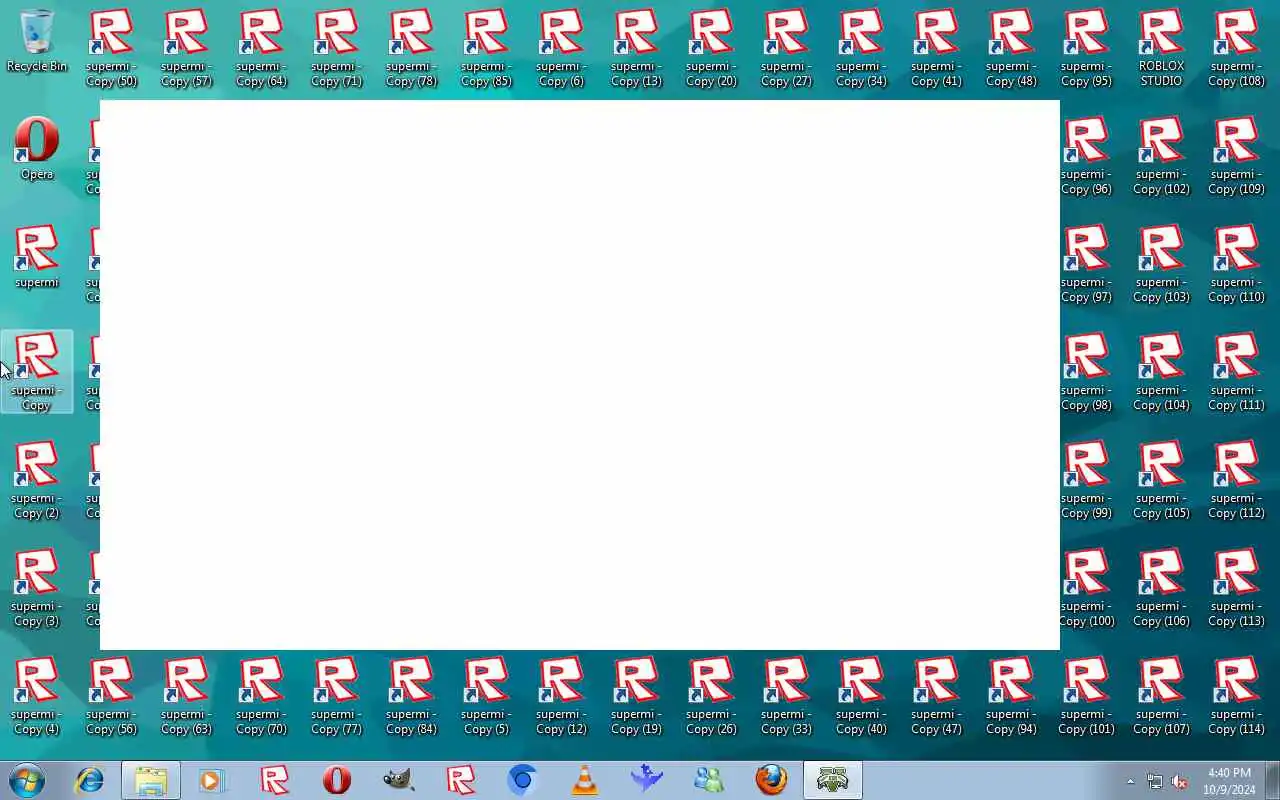Select supermi - Copy (84) icon
Image resolution: width=1280 pixels, height=800 pixels.
tap(411, 696)
